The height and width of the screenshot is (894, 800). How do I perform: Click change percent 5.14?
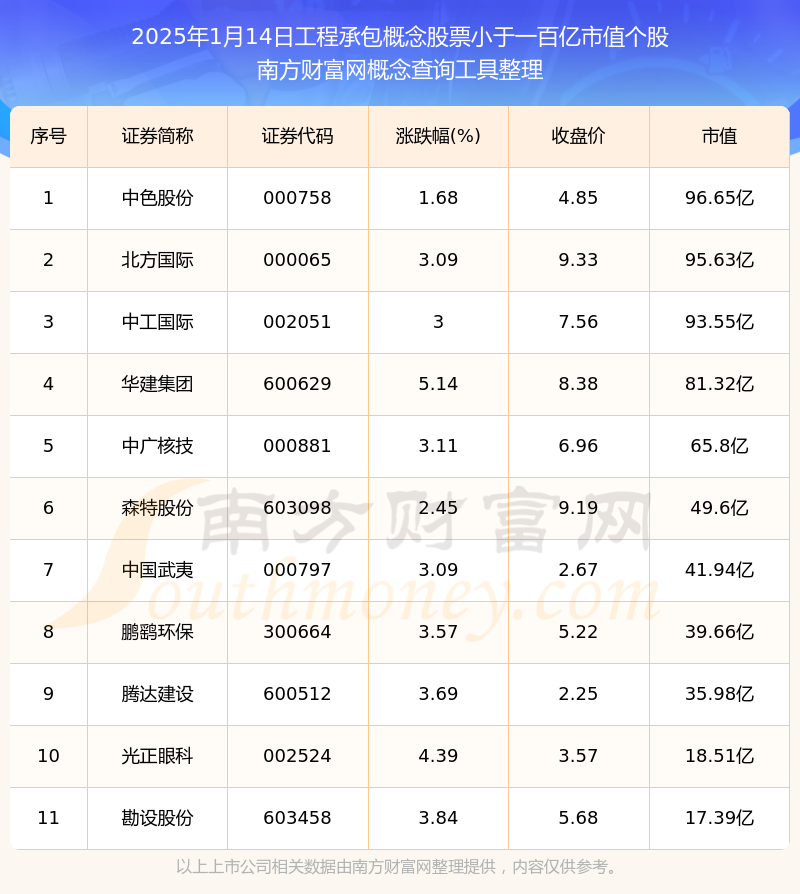[x=438, y=384]
